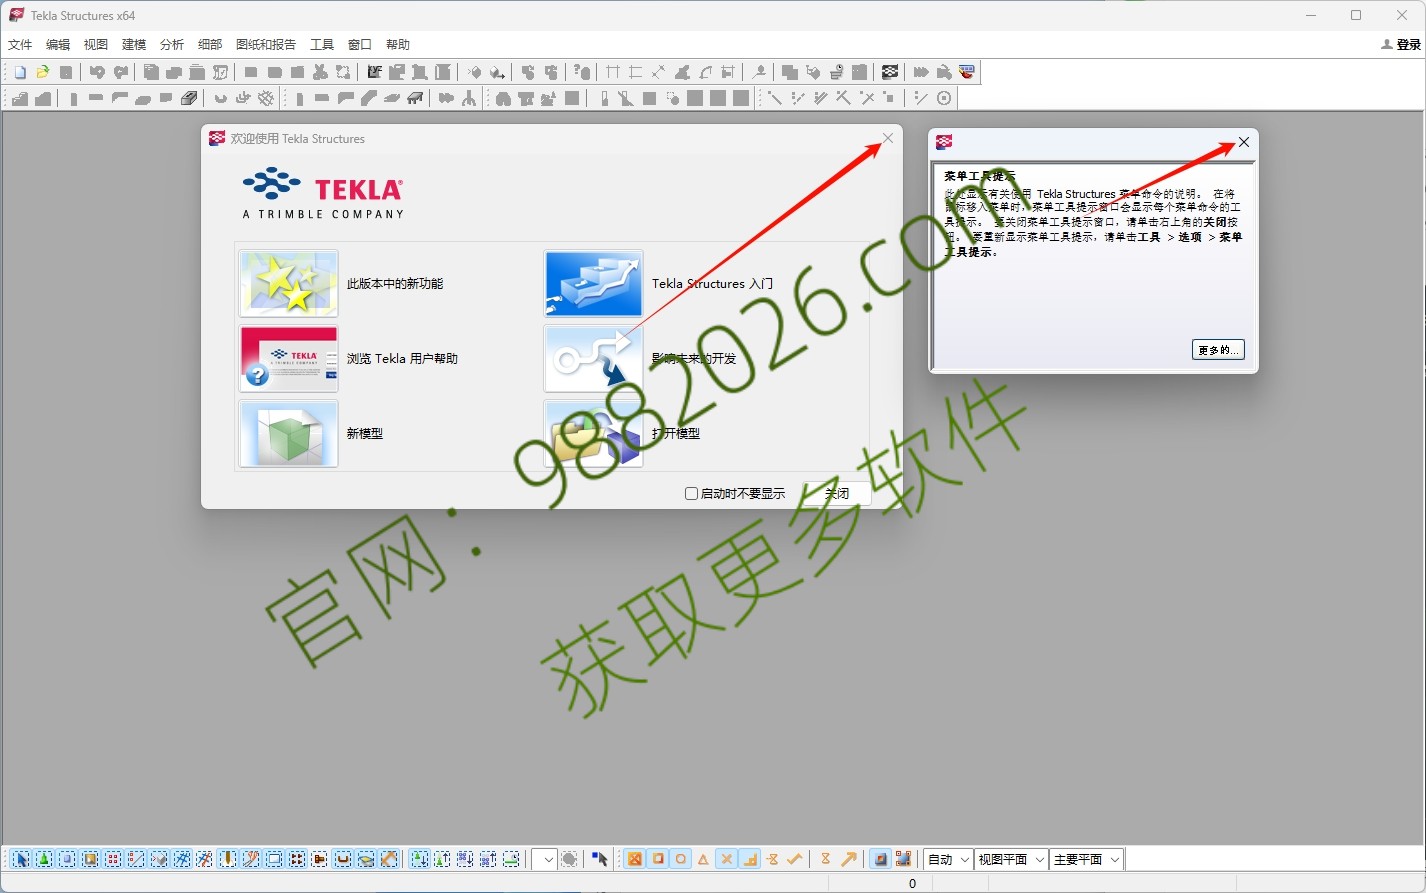The image size is (1426, 893).
Task: Click the pushpin icon in top toolbar
Action: [x=759, y=72]
